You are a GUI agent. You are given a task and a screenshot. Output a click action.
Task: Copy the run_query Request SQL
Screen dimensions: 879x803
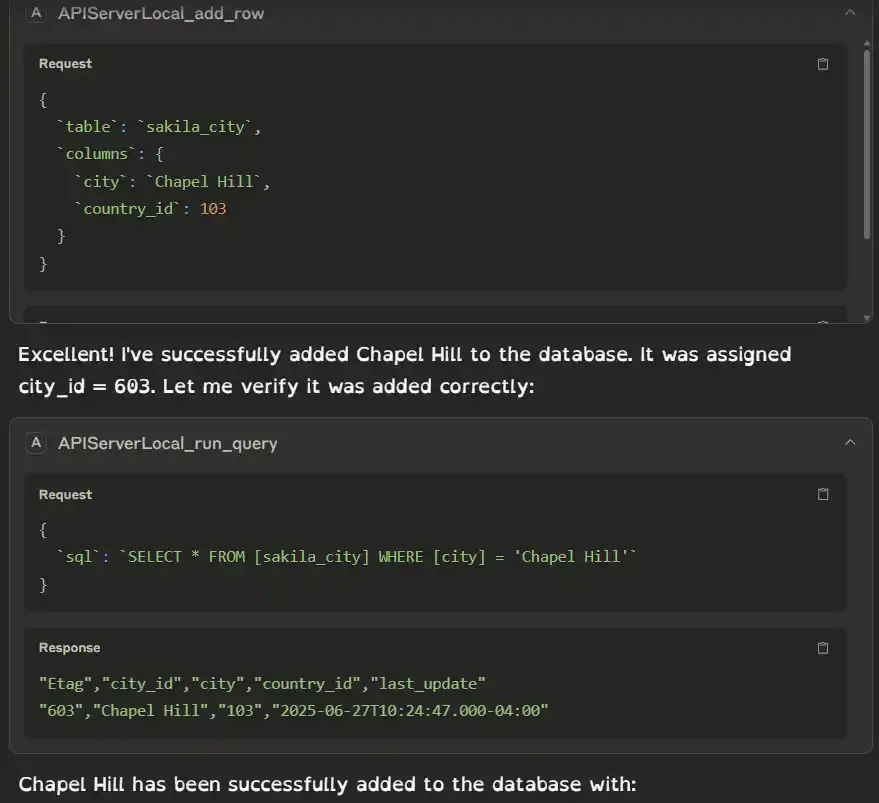(823, 495)
